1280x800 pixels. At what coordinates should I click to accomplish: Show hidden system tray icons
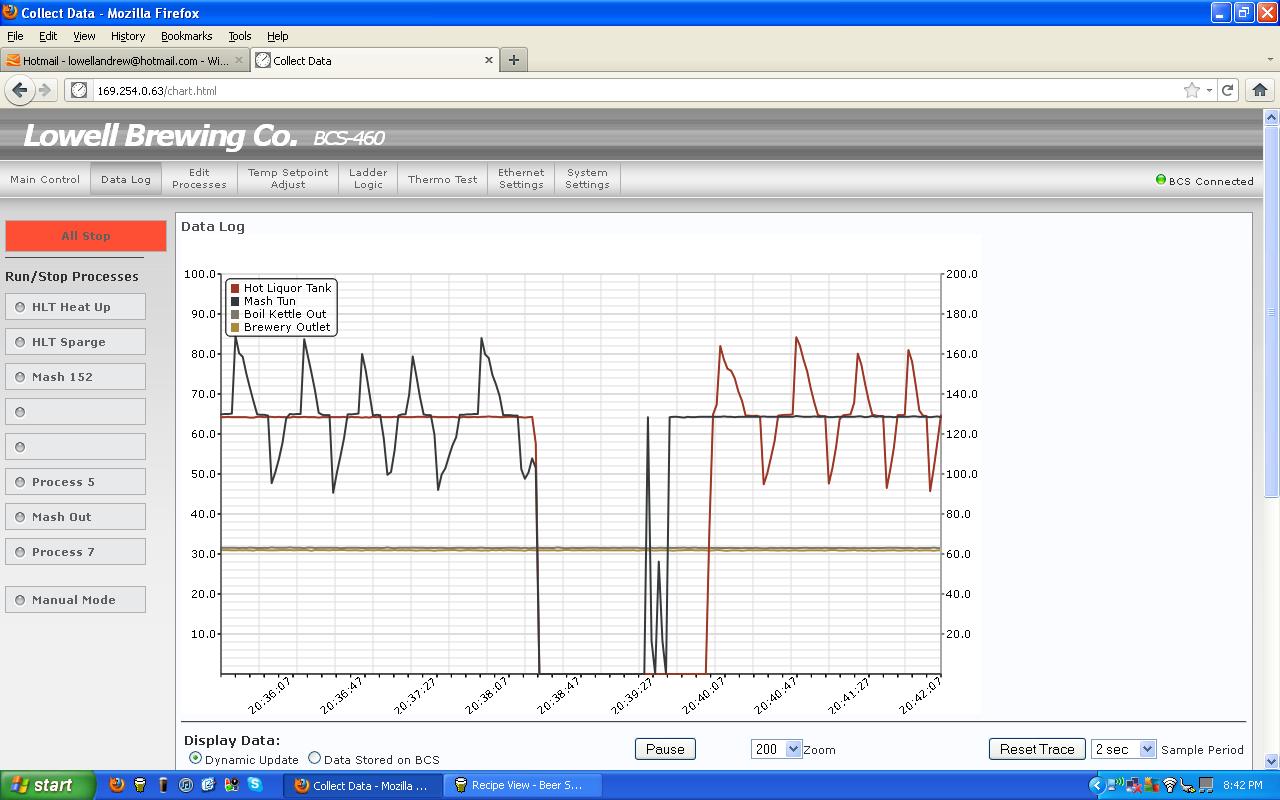pyautogui.click(x=1099, y=785)
